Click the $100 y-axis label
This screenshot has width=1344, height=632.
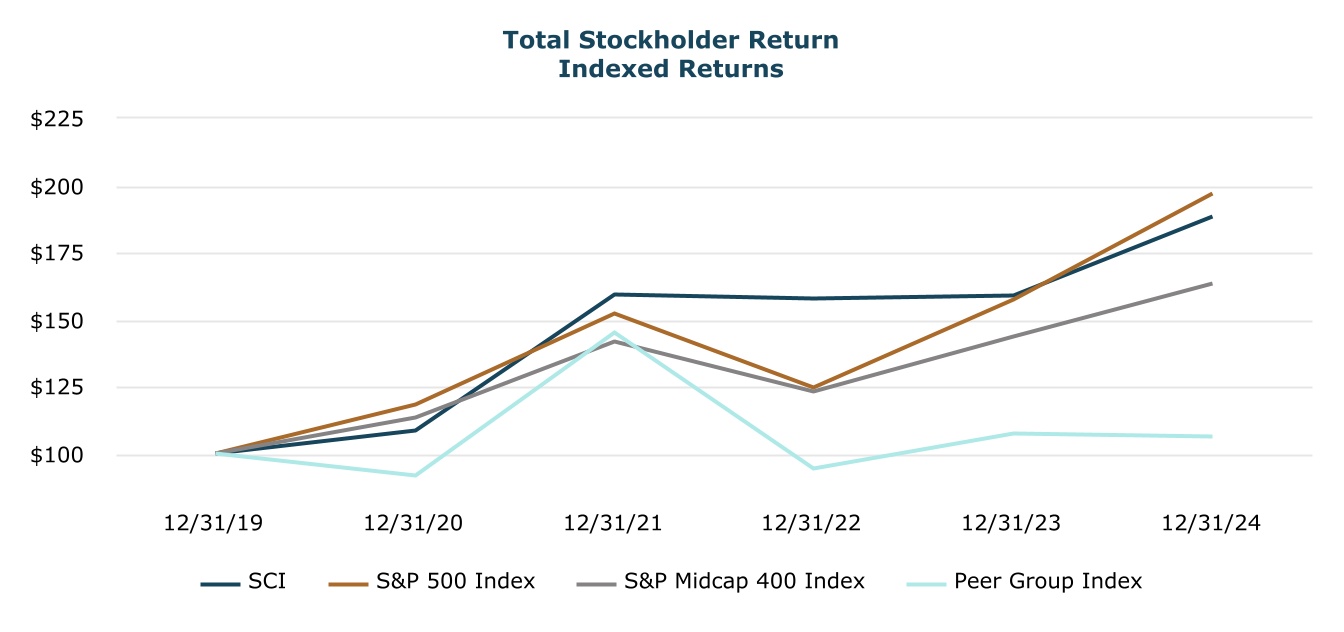click(57, 455)
